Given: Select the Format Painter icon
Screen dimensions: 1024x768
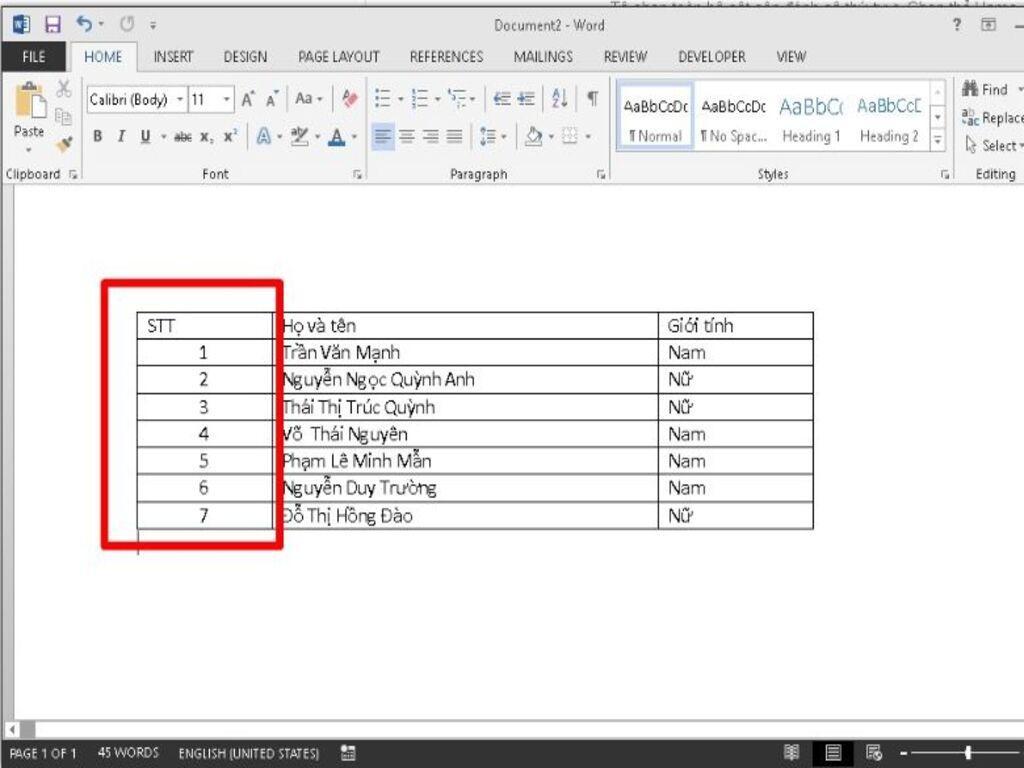Looking at the screenshot, I should pos(62,140).
